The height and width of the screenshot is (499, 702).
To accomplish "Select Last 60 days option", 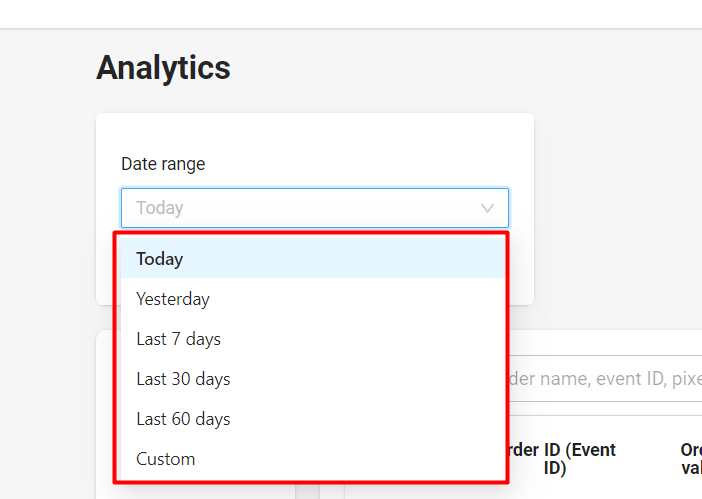I will (x=313, y=419).
